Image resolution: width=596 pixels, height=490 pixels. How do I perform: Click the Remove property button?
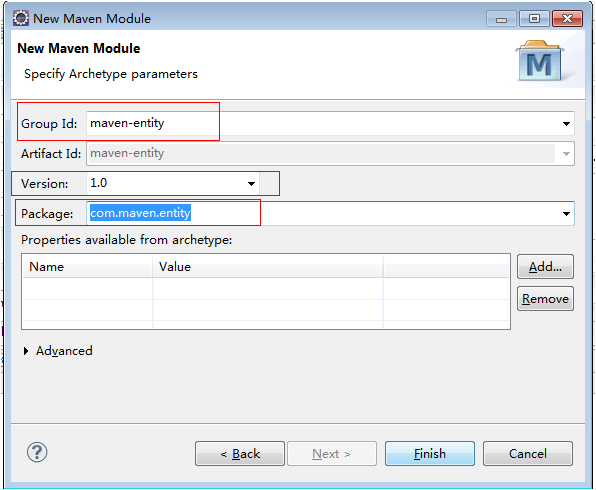pos(545,299)
